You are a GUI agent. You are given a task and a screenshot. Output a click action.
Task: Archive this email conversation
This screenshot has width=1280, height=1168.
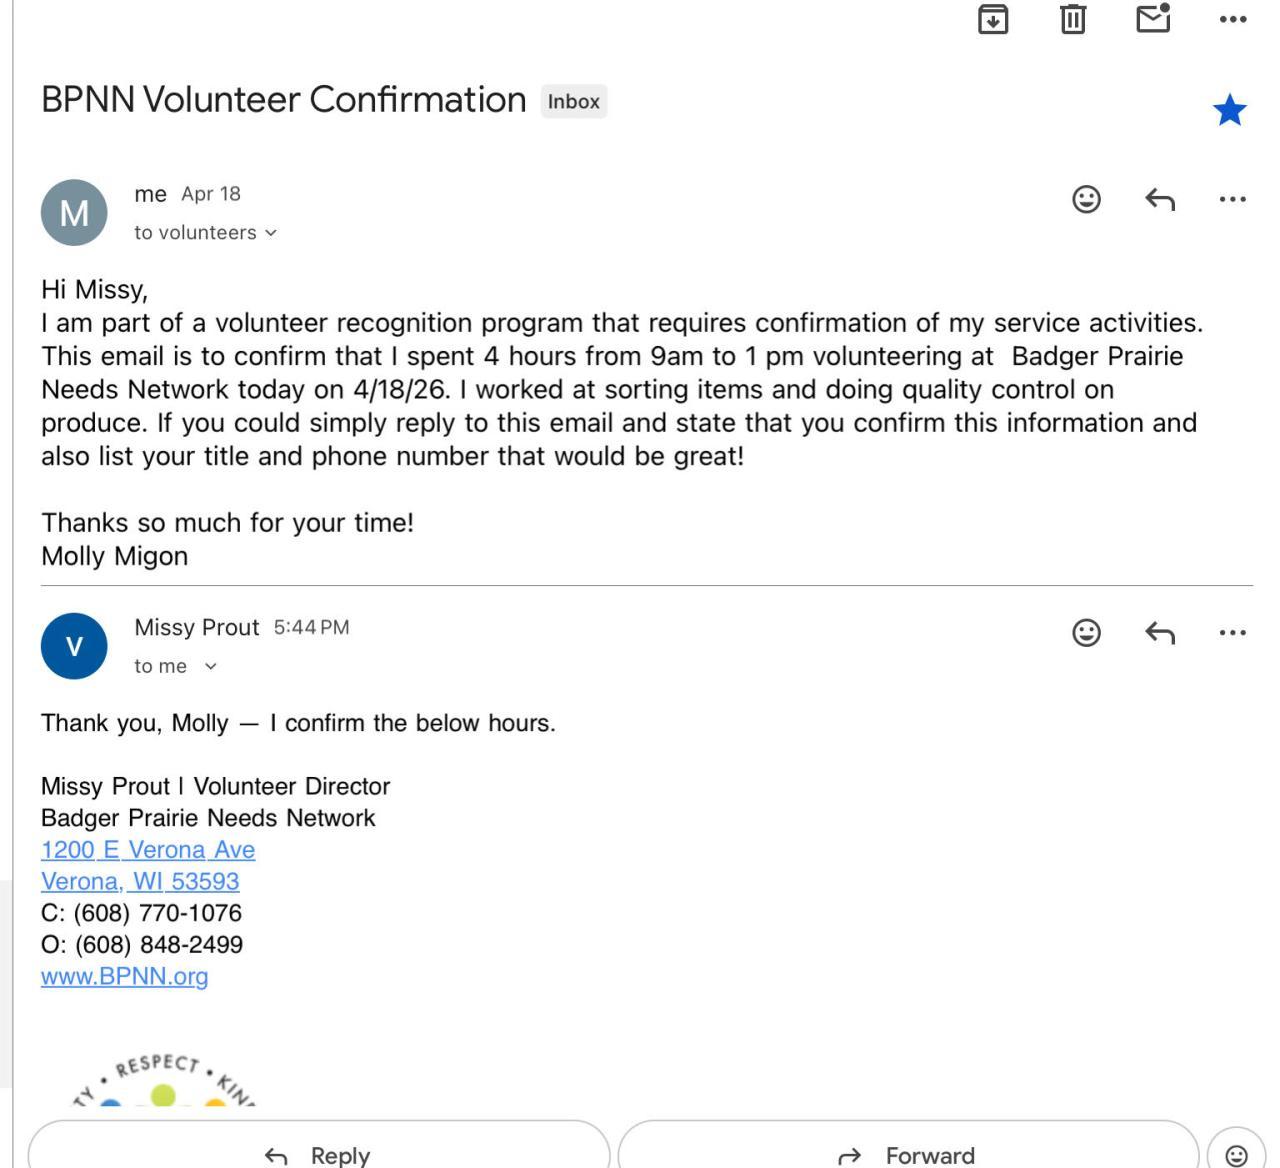tap(992, 19)
